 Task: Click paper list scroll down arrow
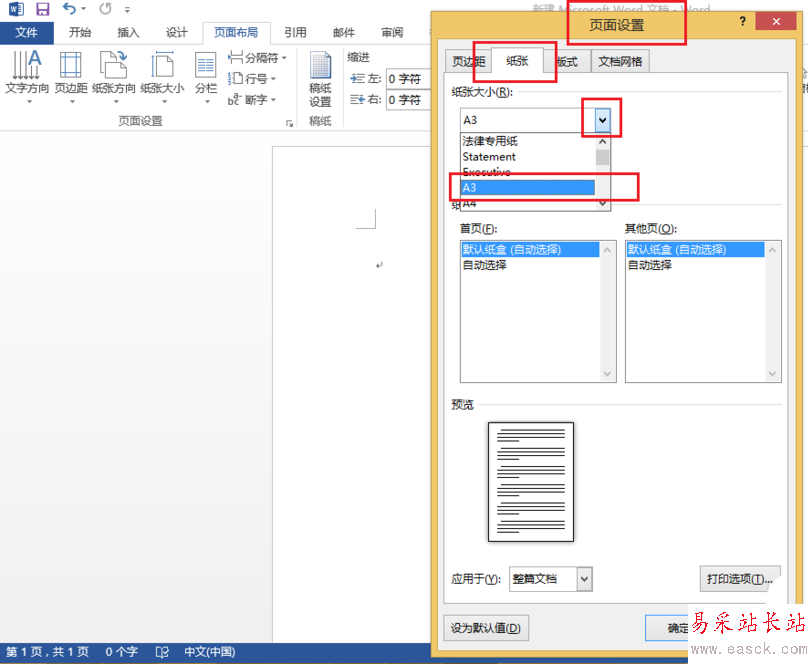point(602,204)
